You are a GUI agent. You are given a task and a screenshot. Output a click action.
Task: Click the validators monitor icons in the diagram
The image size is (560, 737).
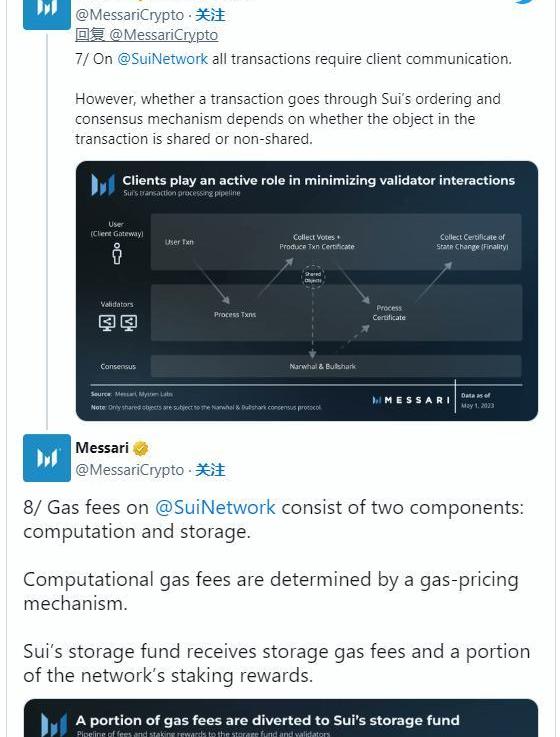(118, 322)
